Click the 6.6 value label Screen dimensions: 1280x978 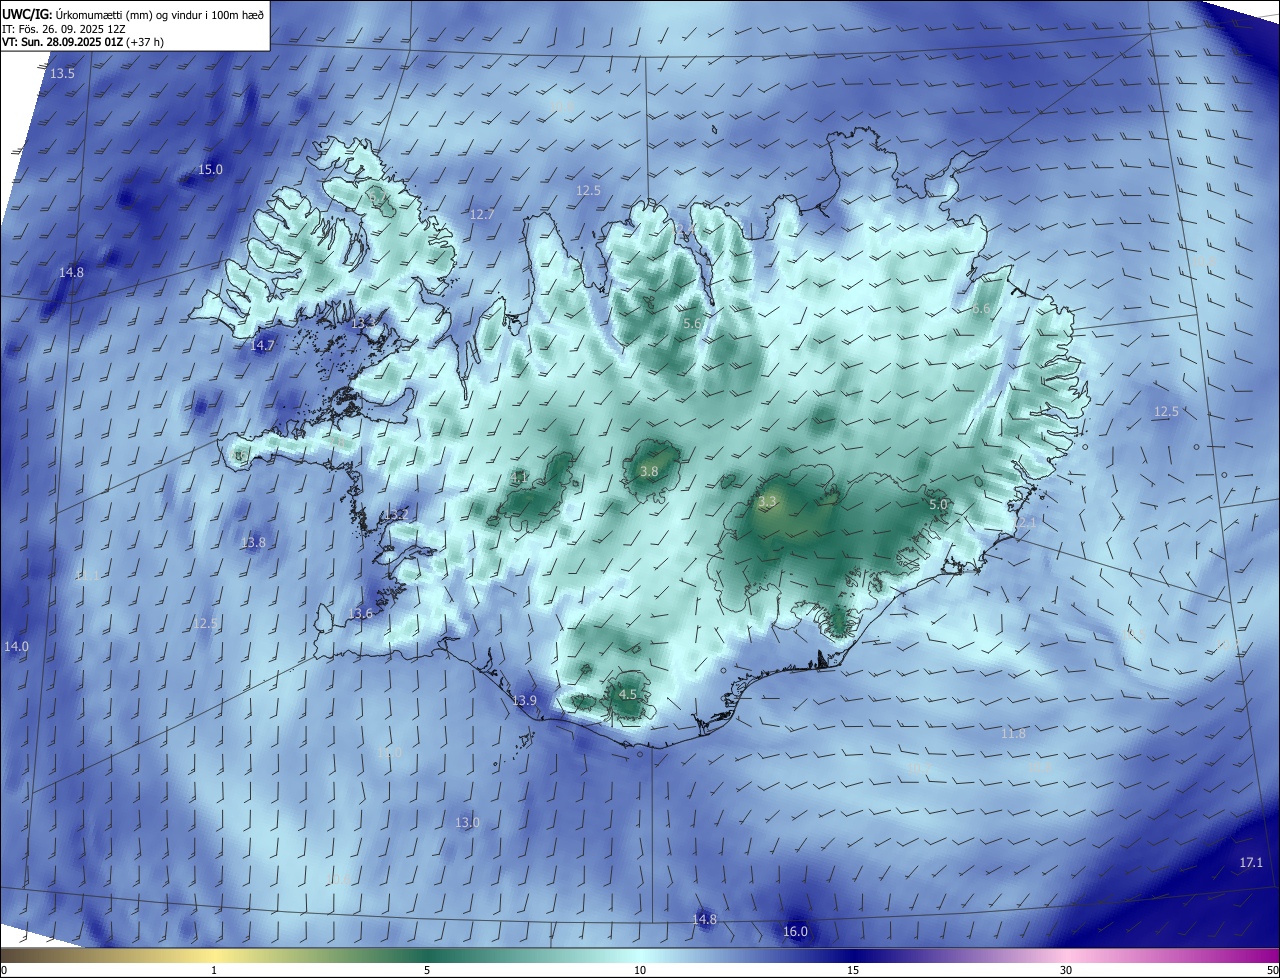pos(981,310)
